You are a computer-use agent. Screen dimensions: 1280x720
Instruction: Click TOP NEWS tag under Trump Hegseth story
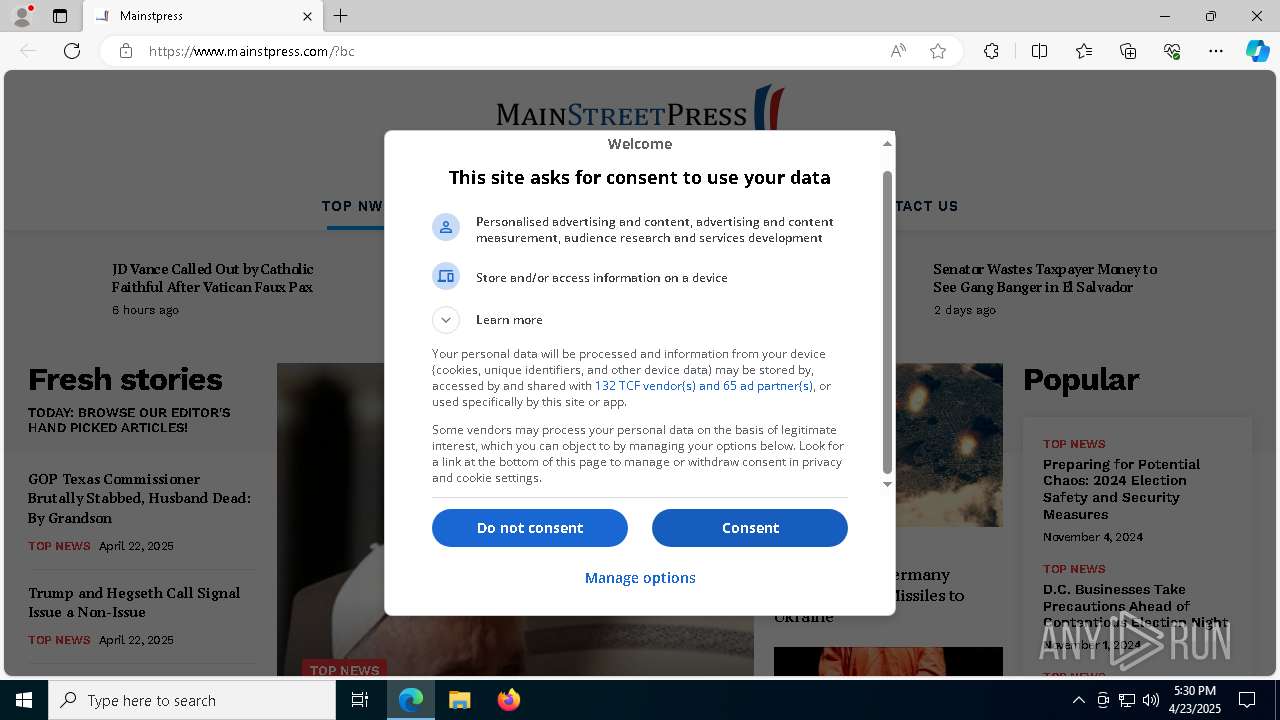pyautogui.click(x=59, y=640)
